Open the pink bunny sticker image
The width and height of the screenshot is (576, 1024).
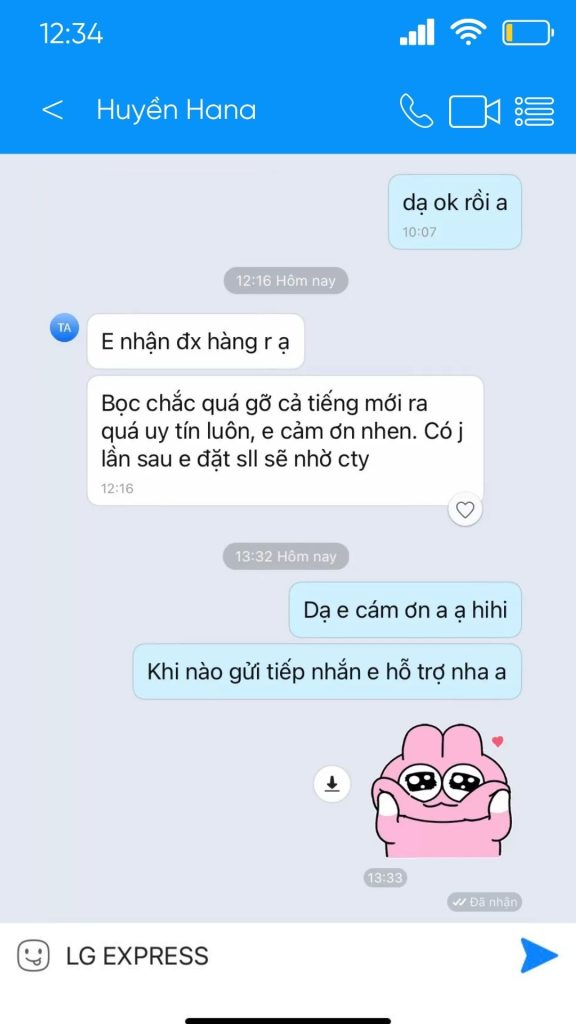pos(441,791)
